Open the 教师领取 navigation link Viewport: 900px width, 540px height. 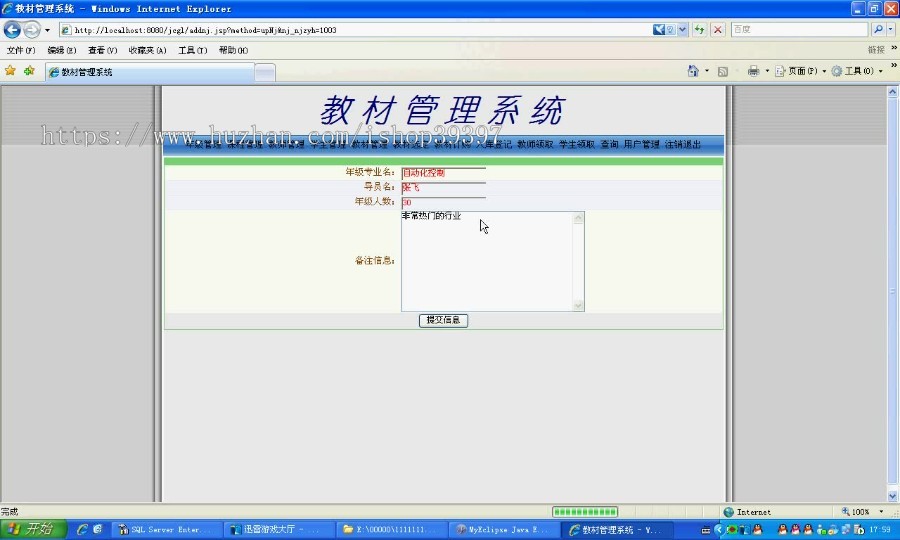pos(535,145)
